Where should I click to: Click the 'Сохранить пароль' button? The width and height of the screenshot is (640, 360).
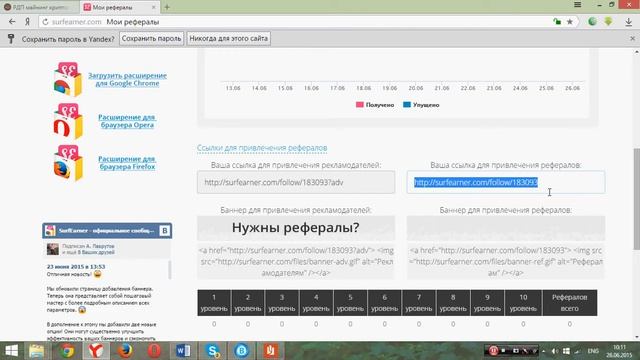coord(151,38)
